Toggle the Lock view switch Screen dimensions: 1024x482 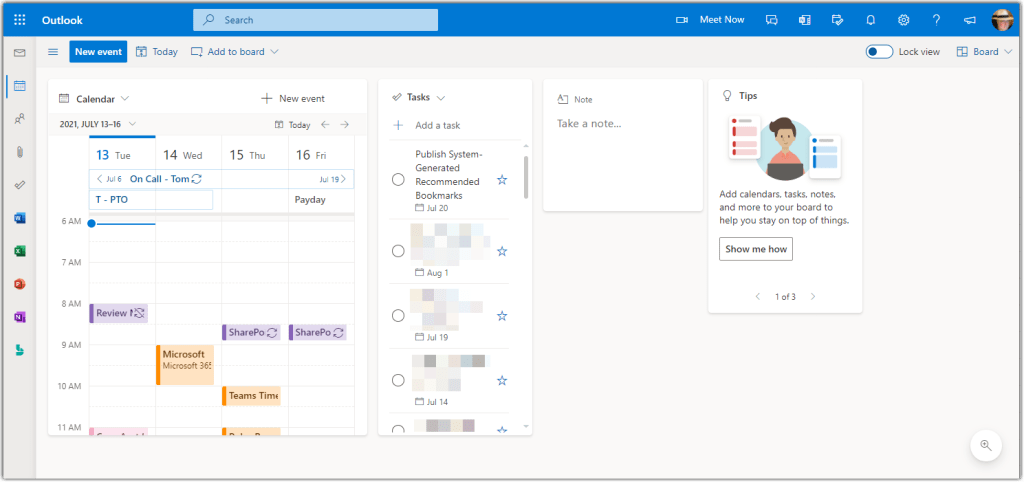(879, 52)
